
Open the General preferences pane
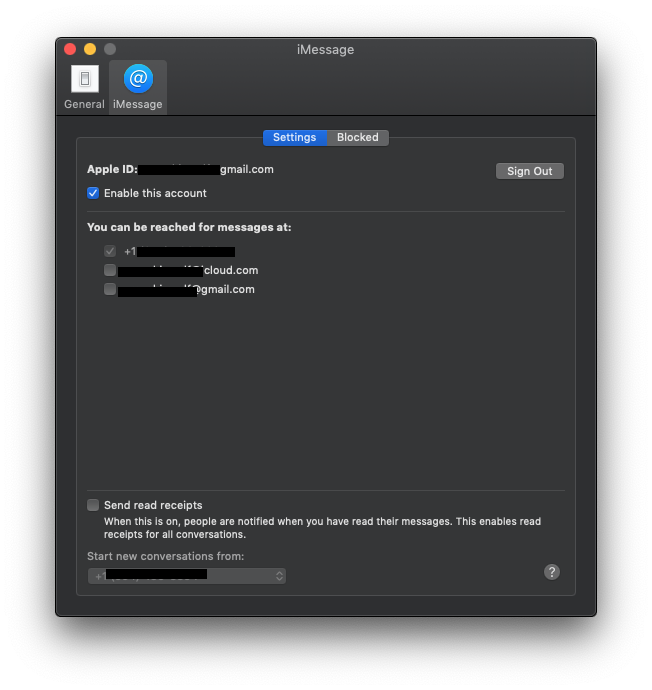[84, 87]
